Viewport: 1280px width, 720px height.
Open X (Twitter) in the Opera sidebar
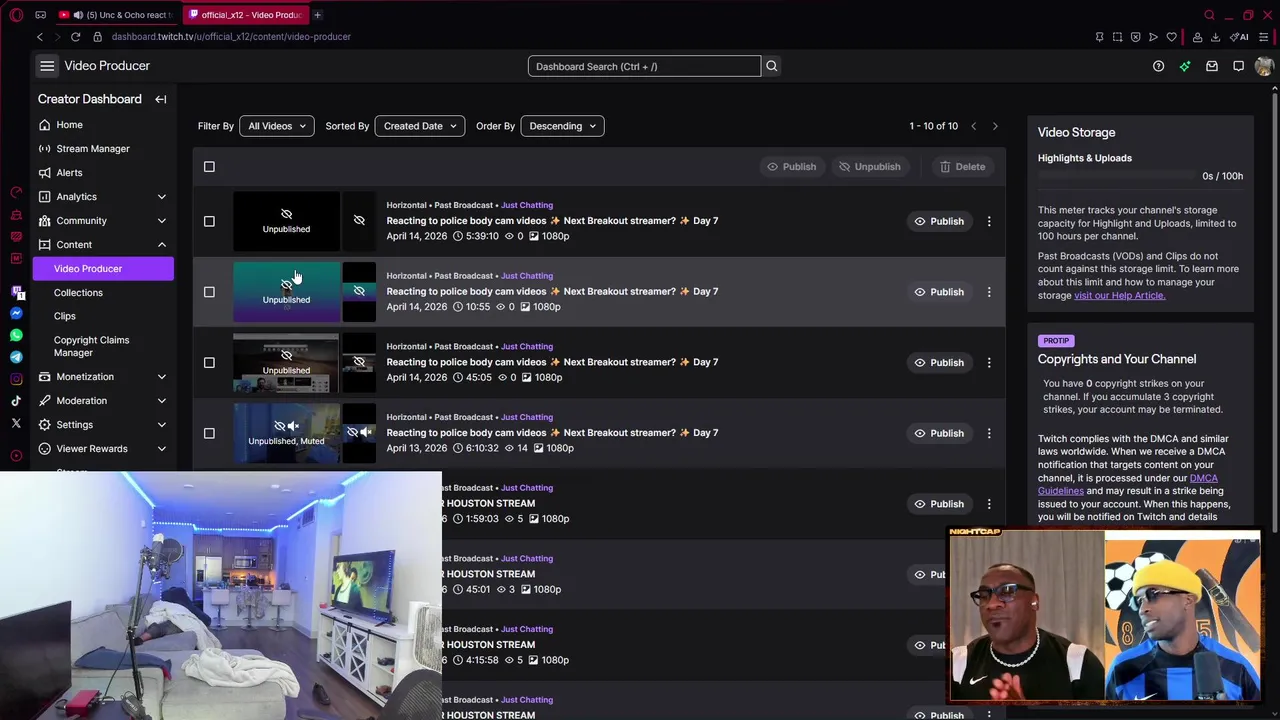click(x=16, y=424)
